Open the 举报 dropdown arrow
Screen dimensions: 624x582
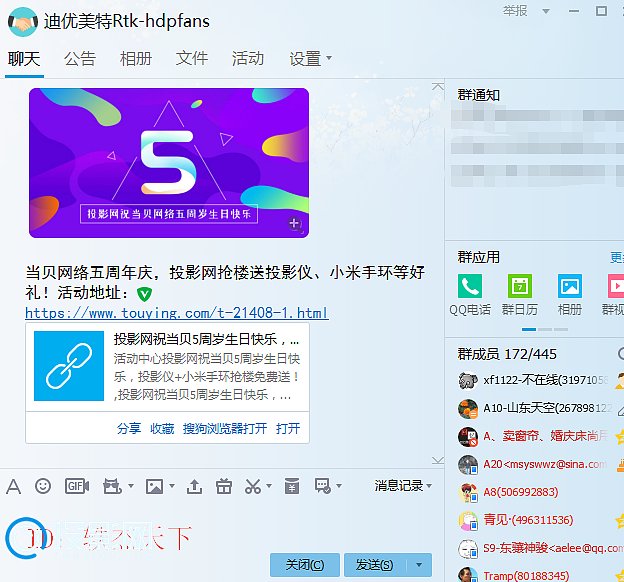pos(546,12)
